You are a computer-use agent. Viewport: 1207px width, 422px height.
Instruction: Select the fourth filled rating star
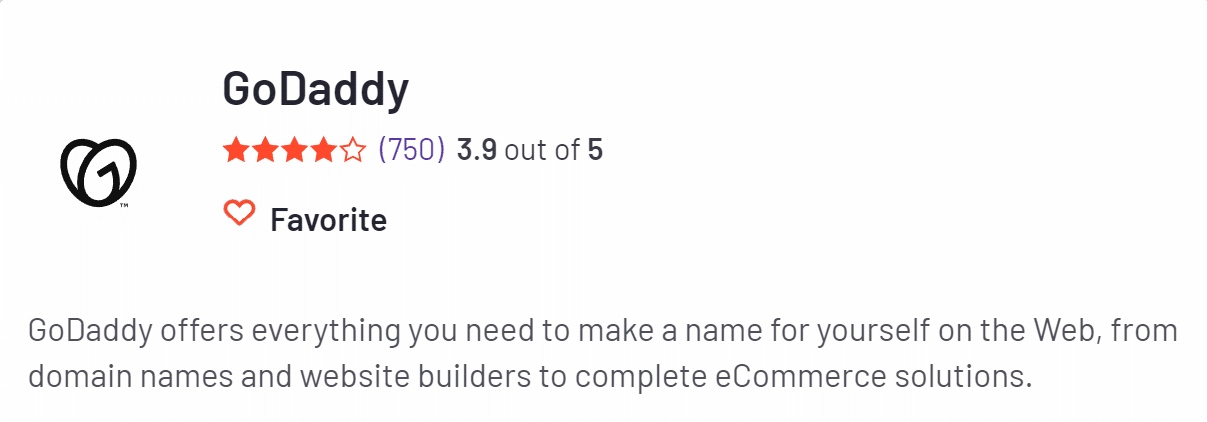[323, 150]
